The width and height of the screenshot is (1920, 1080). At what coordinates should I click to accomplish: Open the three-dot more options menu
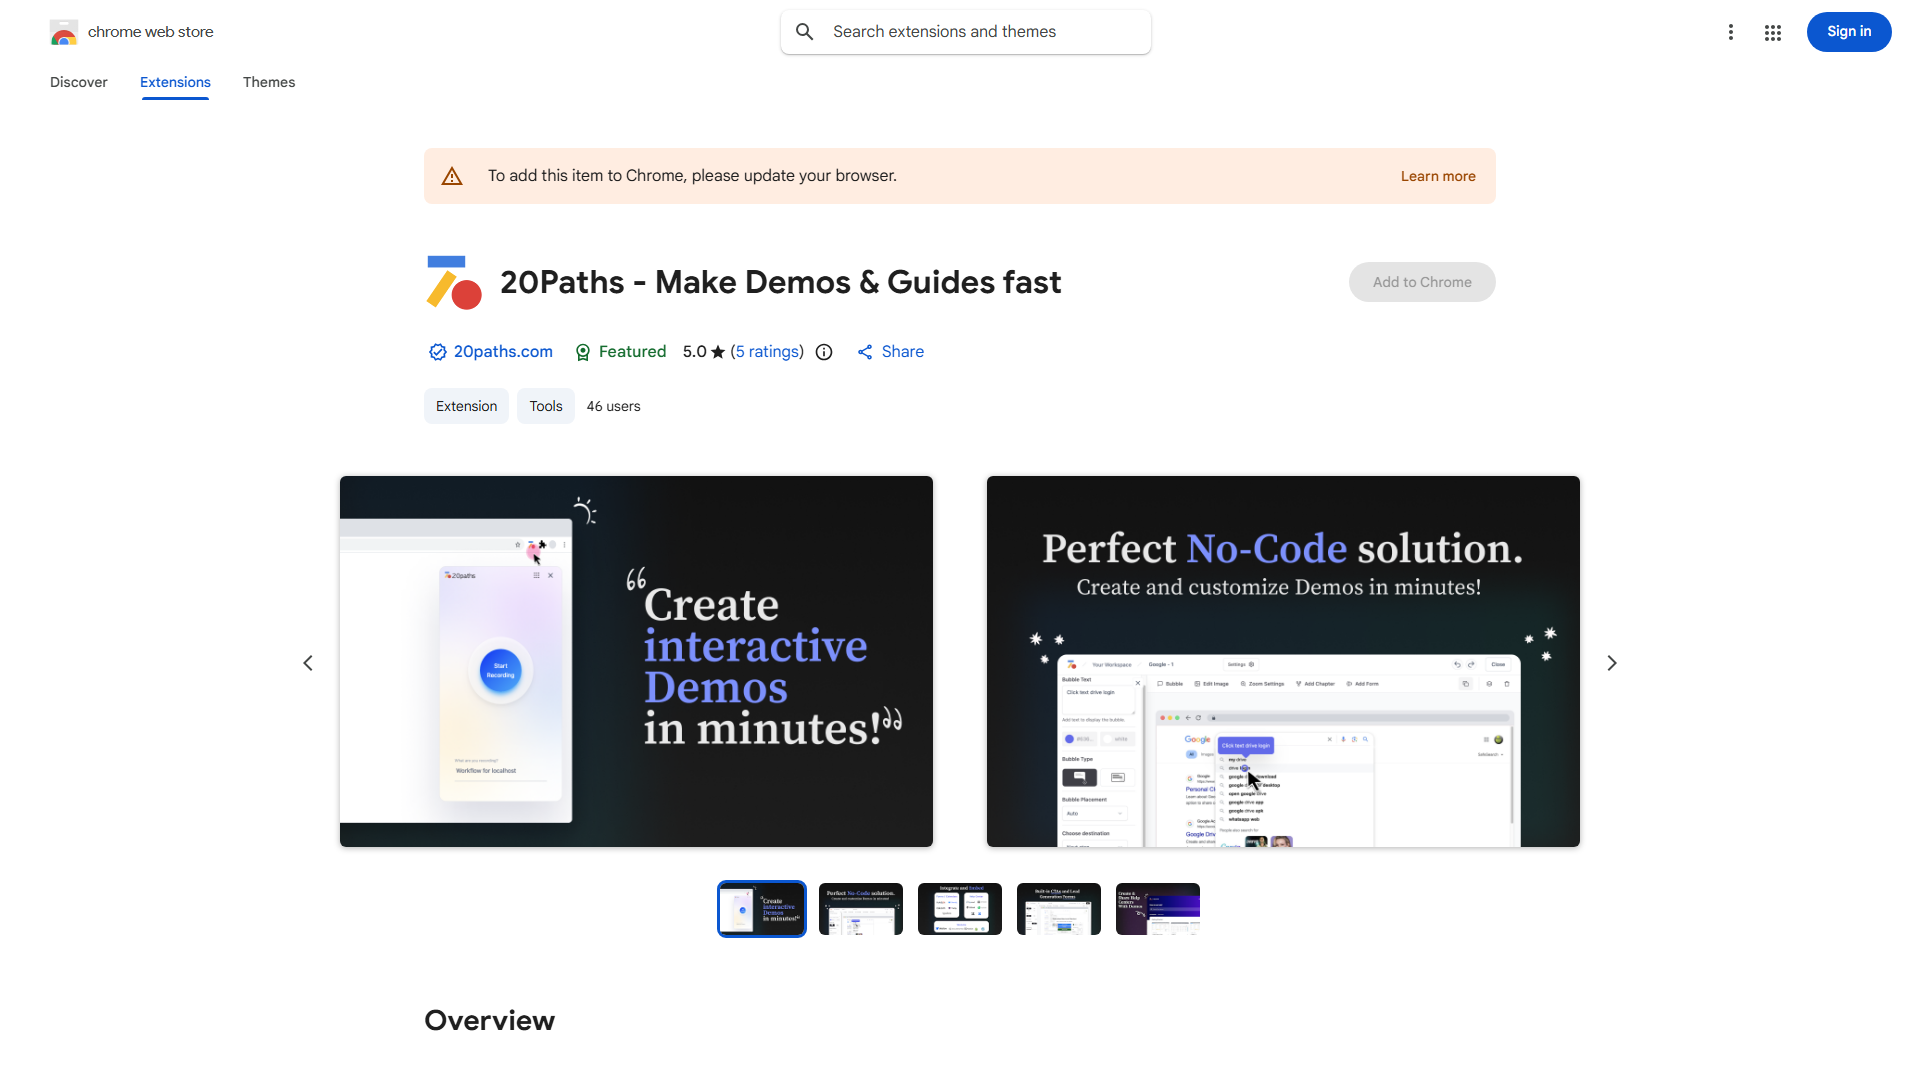pyautogui.click(x=1730, y=32)
